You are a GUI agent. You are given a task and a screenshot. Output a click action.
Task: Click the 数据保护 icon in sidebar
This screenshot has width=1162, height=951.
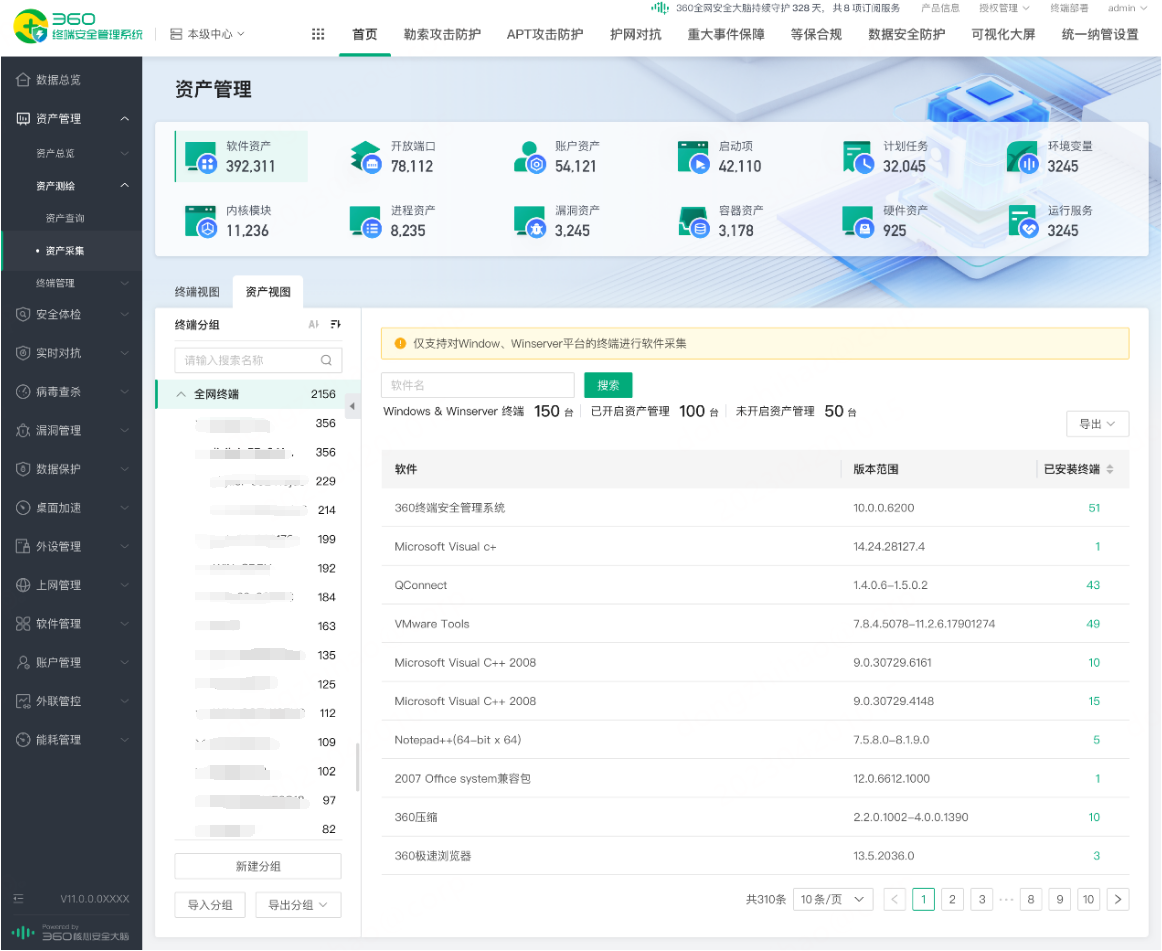click(x=23, y=468)
